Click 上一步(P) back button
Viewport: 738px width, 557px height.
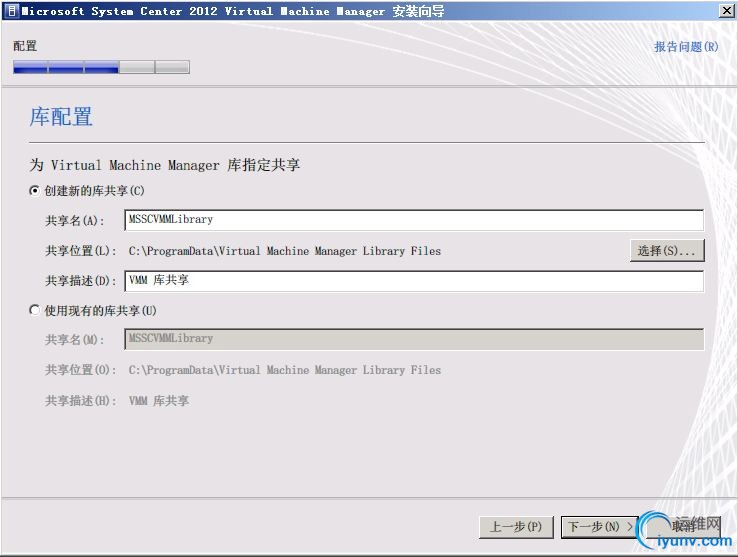[x=516, y=527]
